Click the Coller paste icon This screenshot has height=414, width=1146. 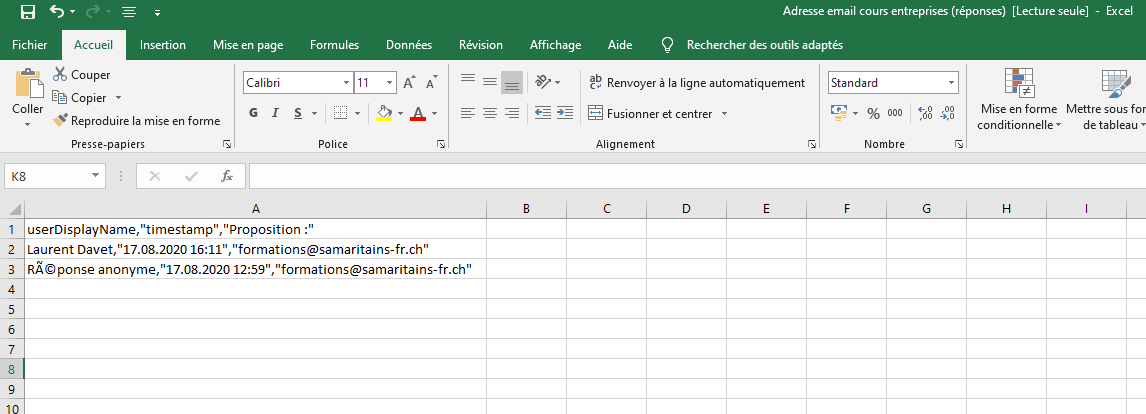tap(28, 83)
